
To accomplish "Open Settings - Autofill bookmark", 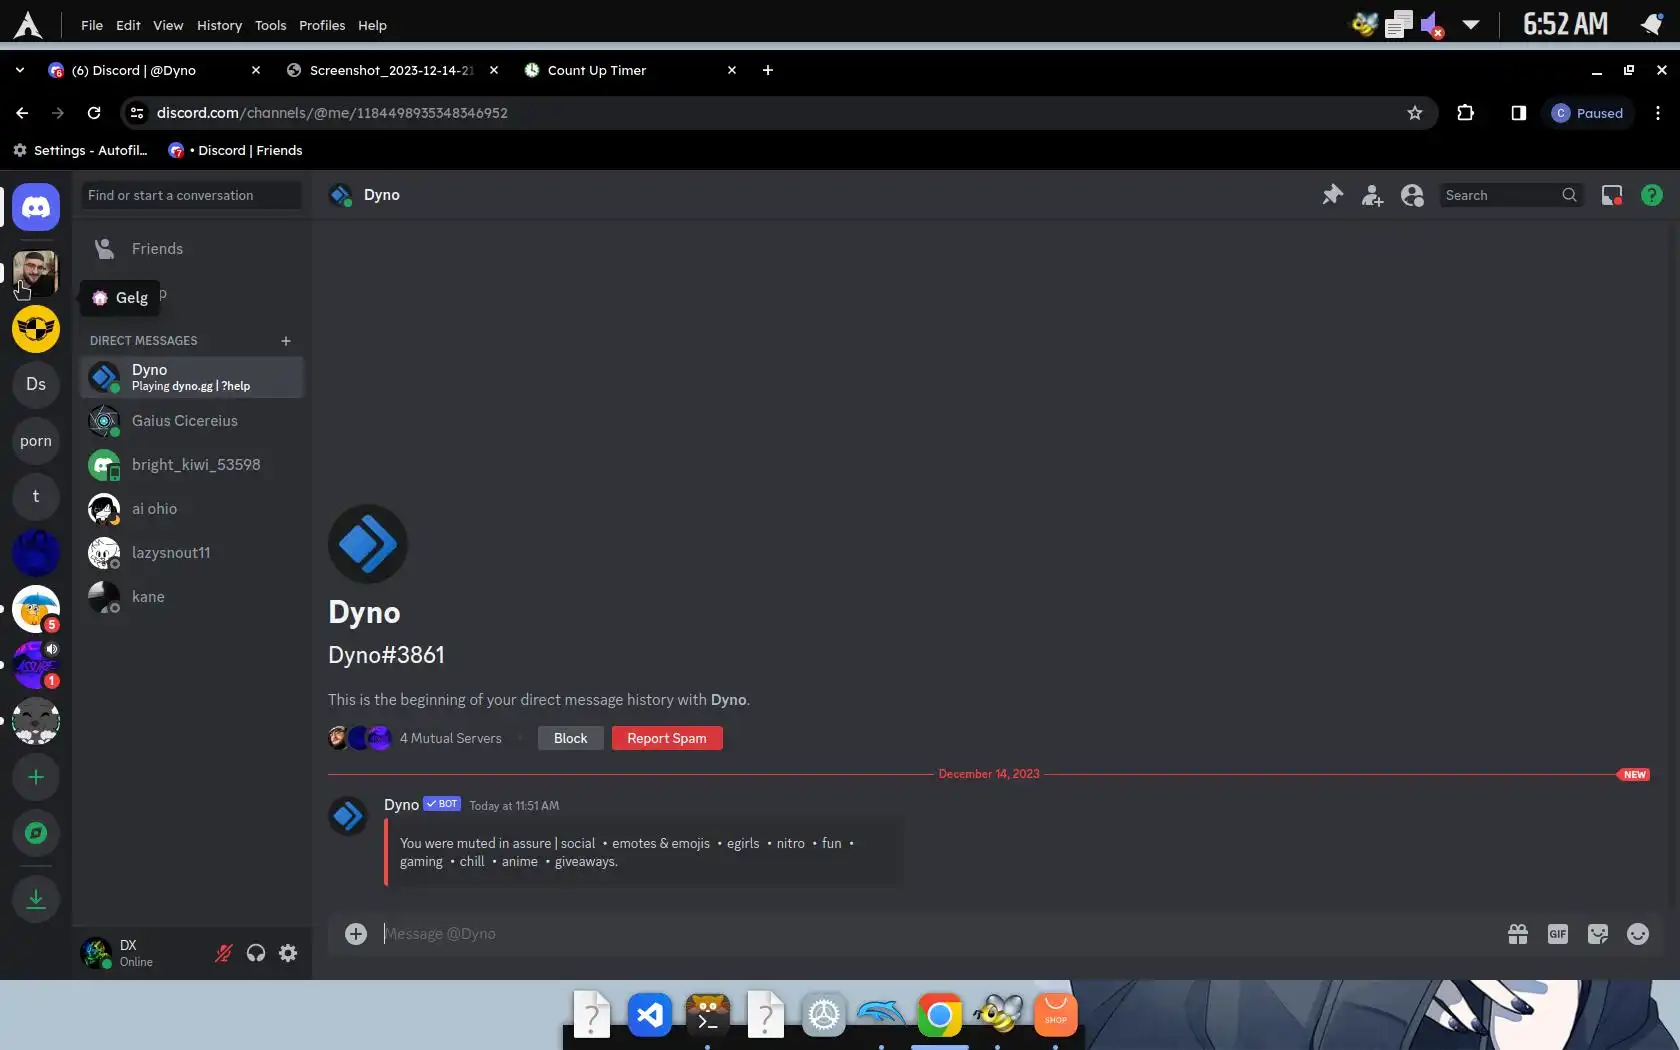I will 80,150.
